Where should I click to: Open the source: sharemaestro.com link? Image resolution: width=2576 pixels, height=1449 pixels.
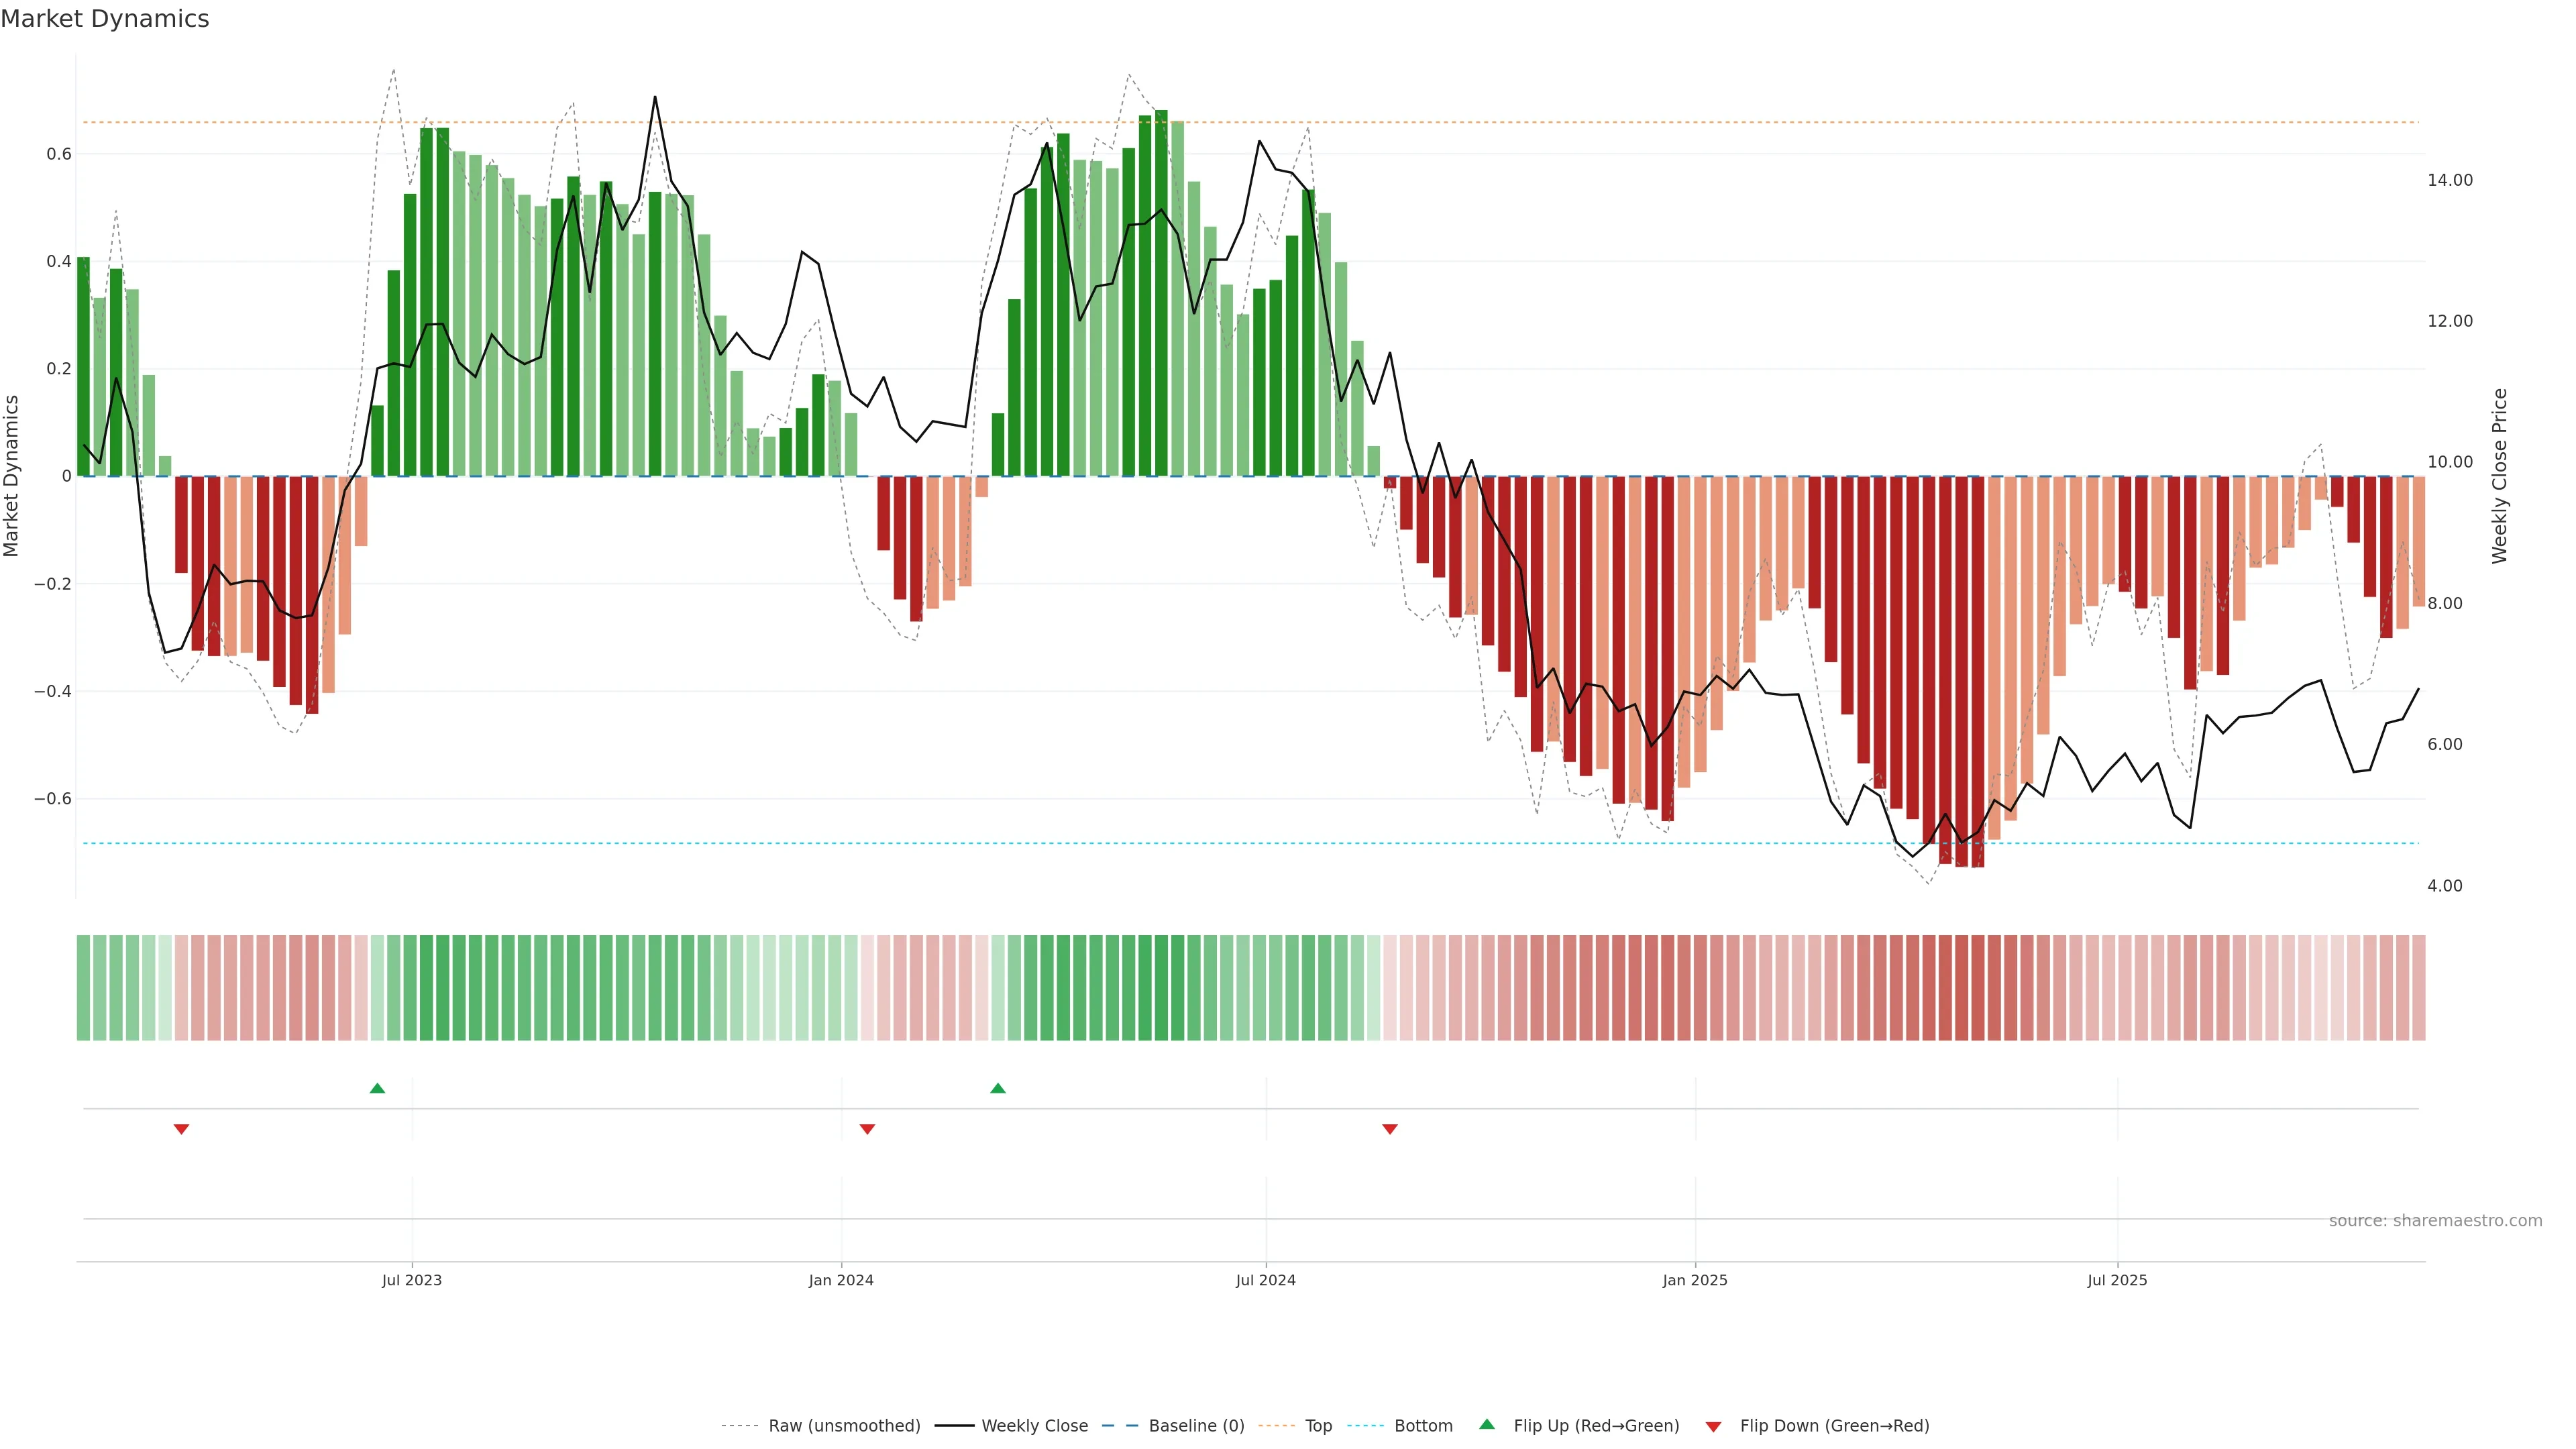pos(2435,1221)
